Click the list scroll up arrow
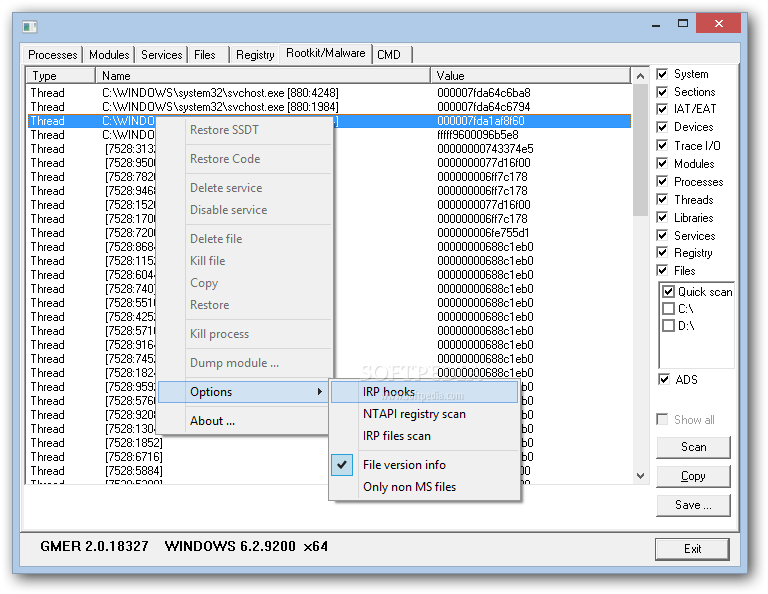Image resolution: width=768 pixels, height=594 pixels. click(x=640, y=76)
